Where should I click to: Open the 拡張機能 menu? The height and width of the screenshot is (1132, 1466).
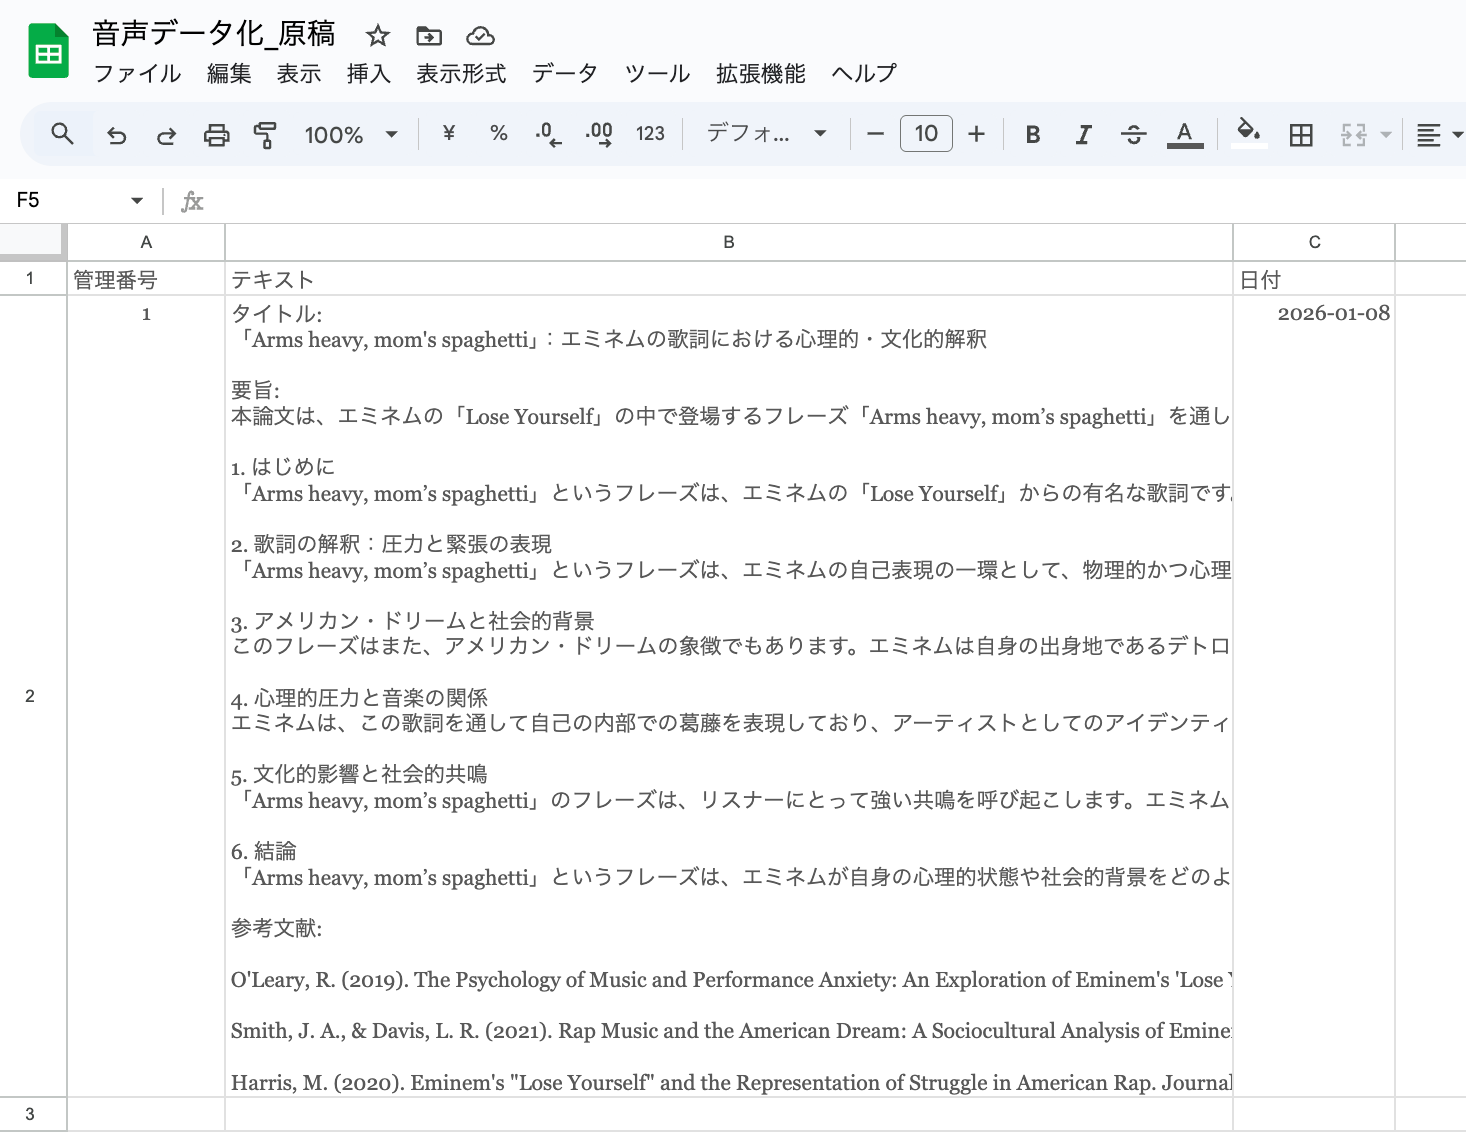761,74
